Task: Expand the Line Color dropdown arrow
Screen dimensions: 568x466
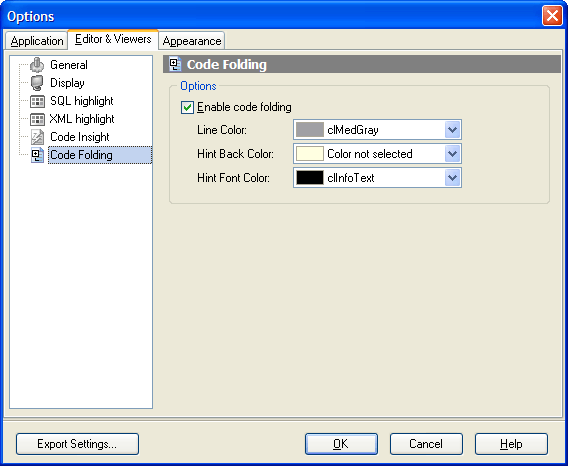Action: pos(452,130)
